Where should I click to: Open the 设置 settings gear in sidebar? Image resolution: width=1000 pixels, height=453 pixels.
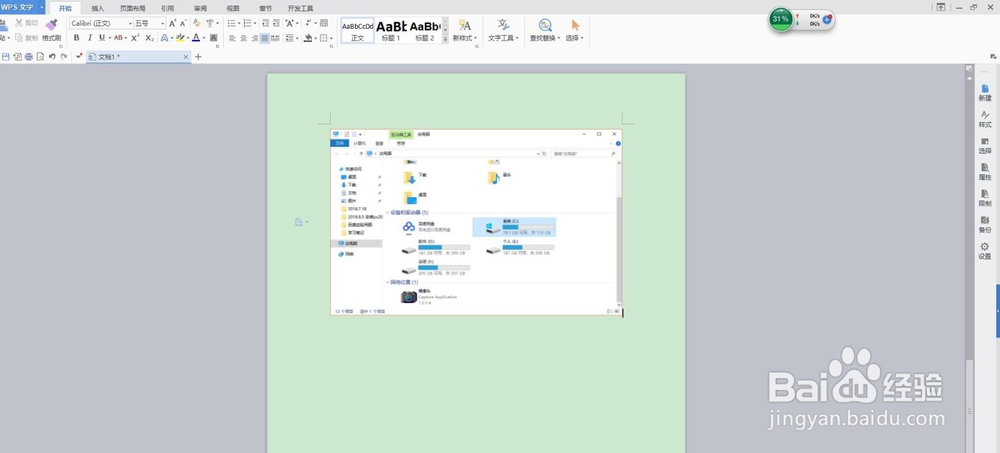coord(985,251)
